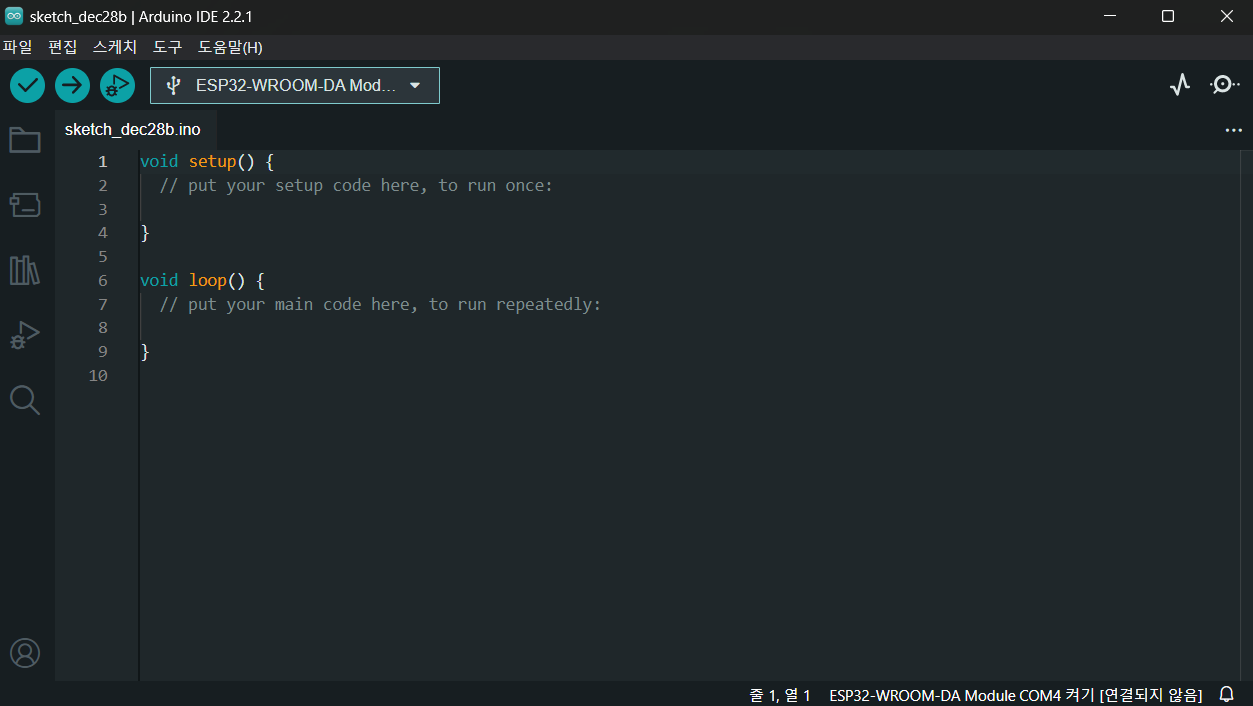Open the Library Manager sidebar
The width and height of the screenshot is (1253, 706).
pos(25,270)
